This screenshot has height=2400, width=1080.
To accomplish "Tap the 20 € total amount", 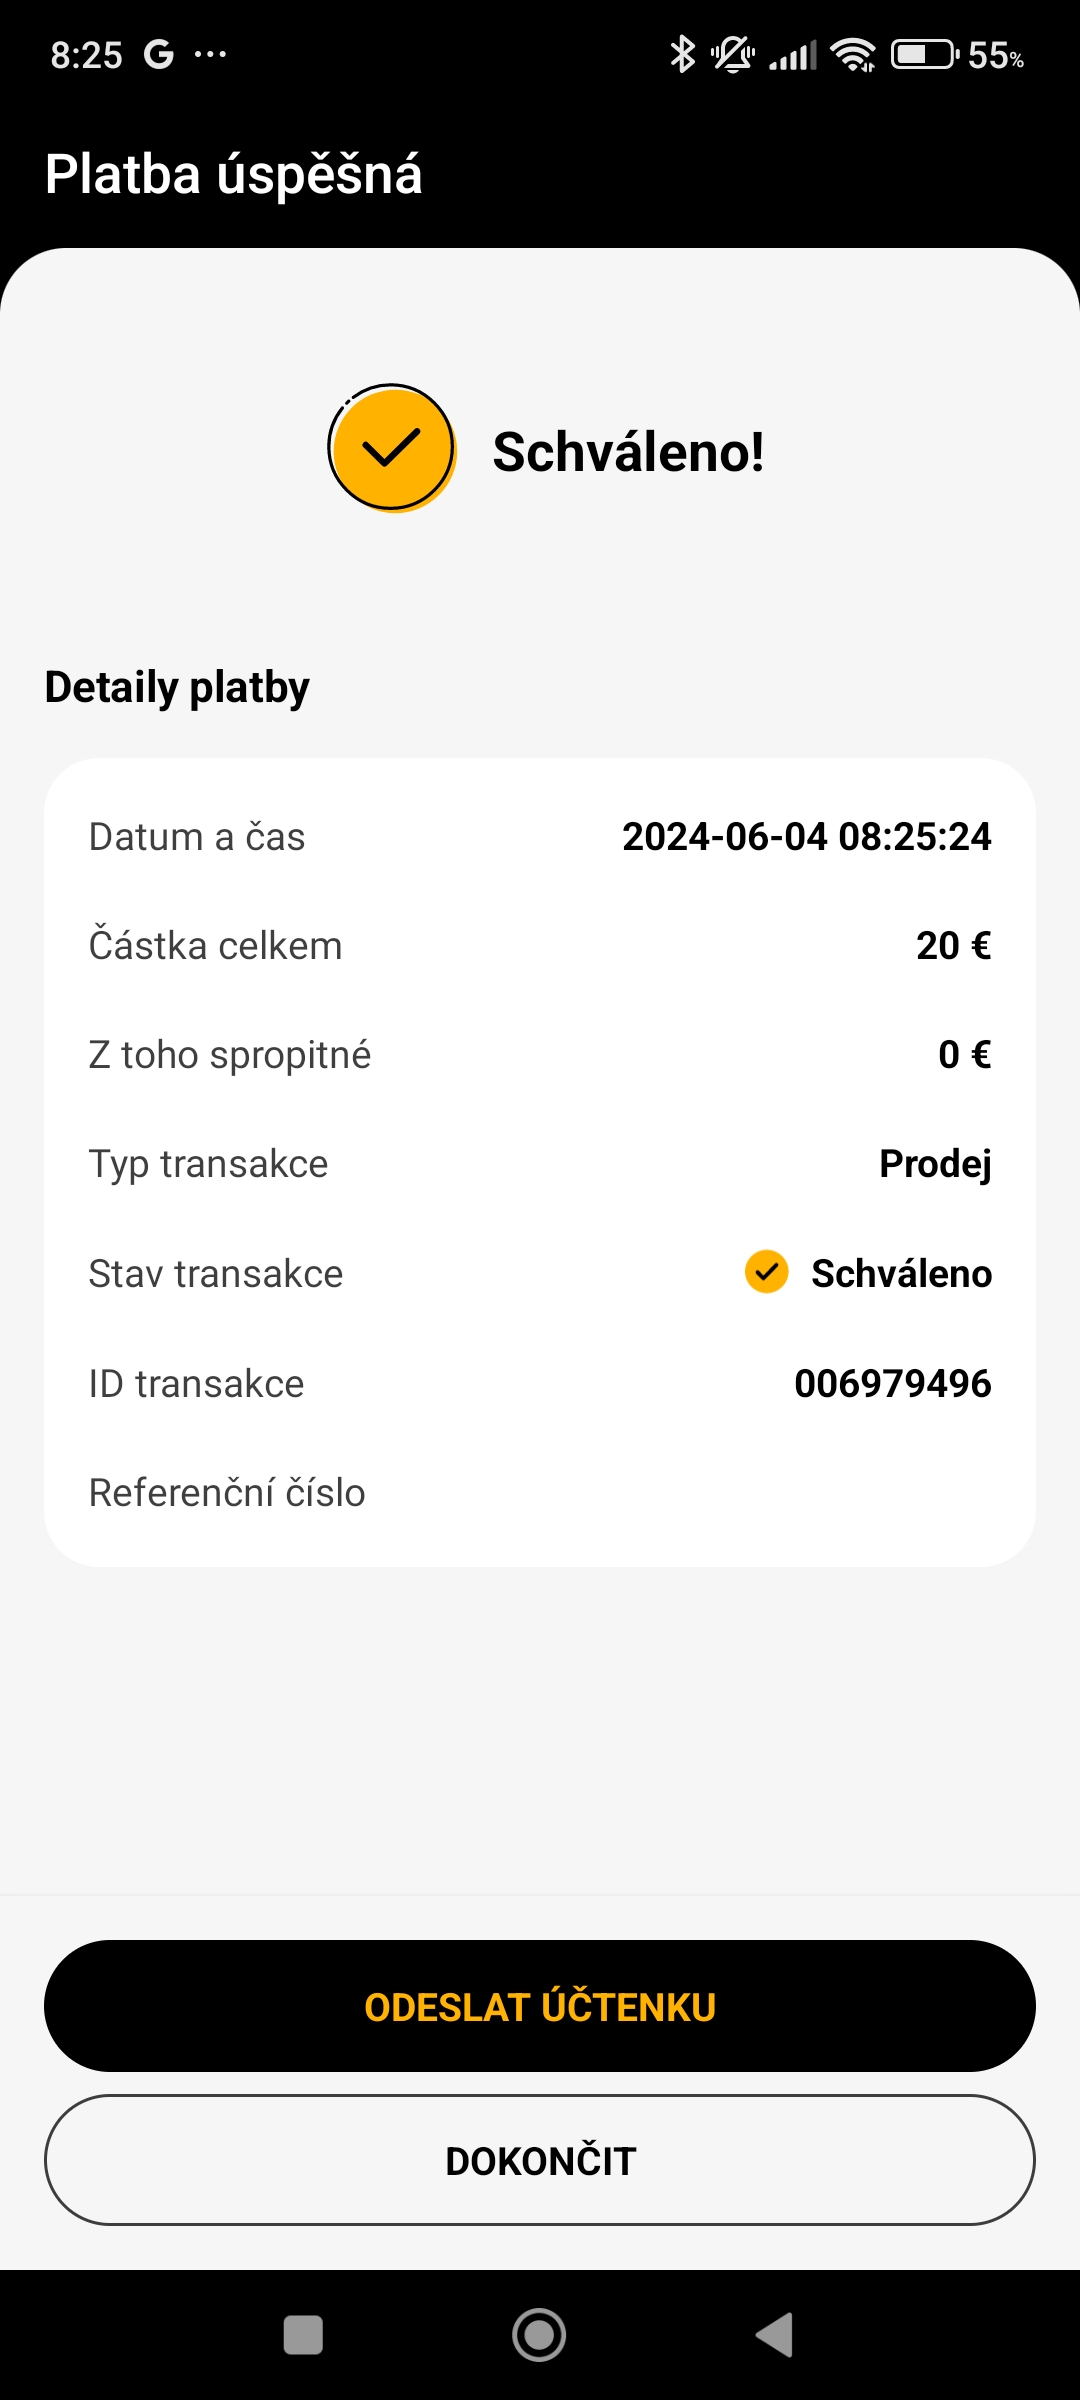I will [953, 946].
